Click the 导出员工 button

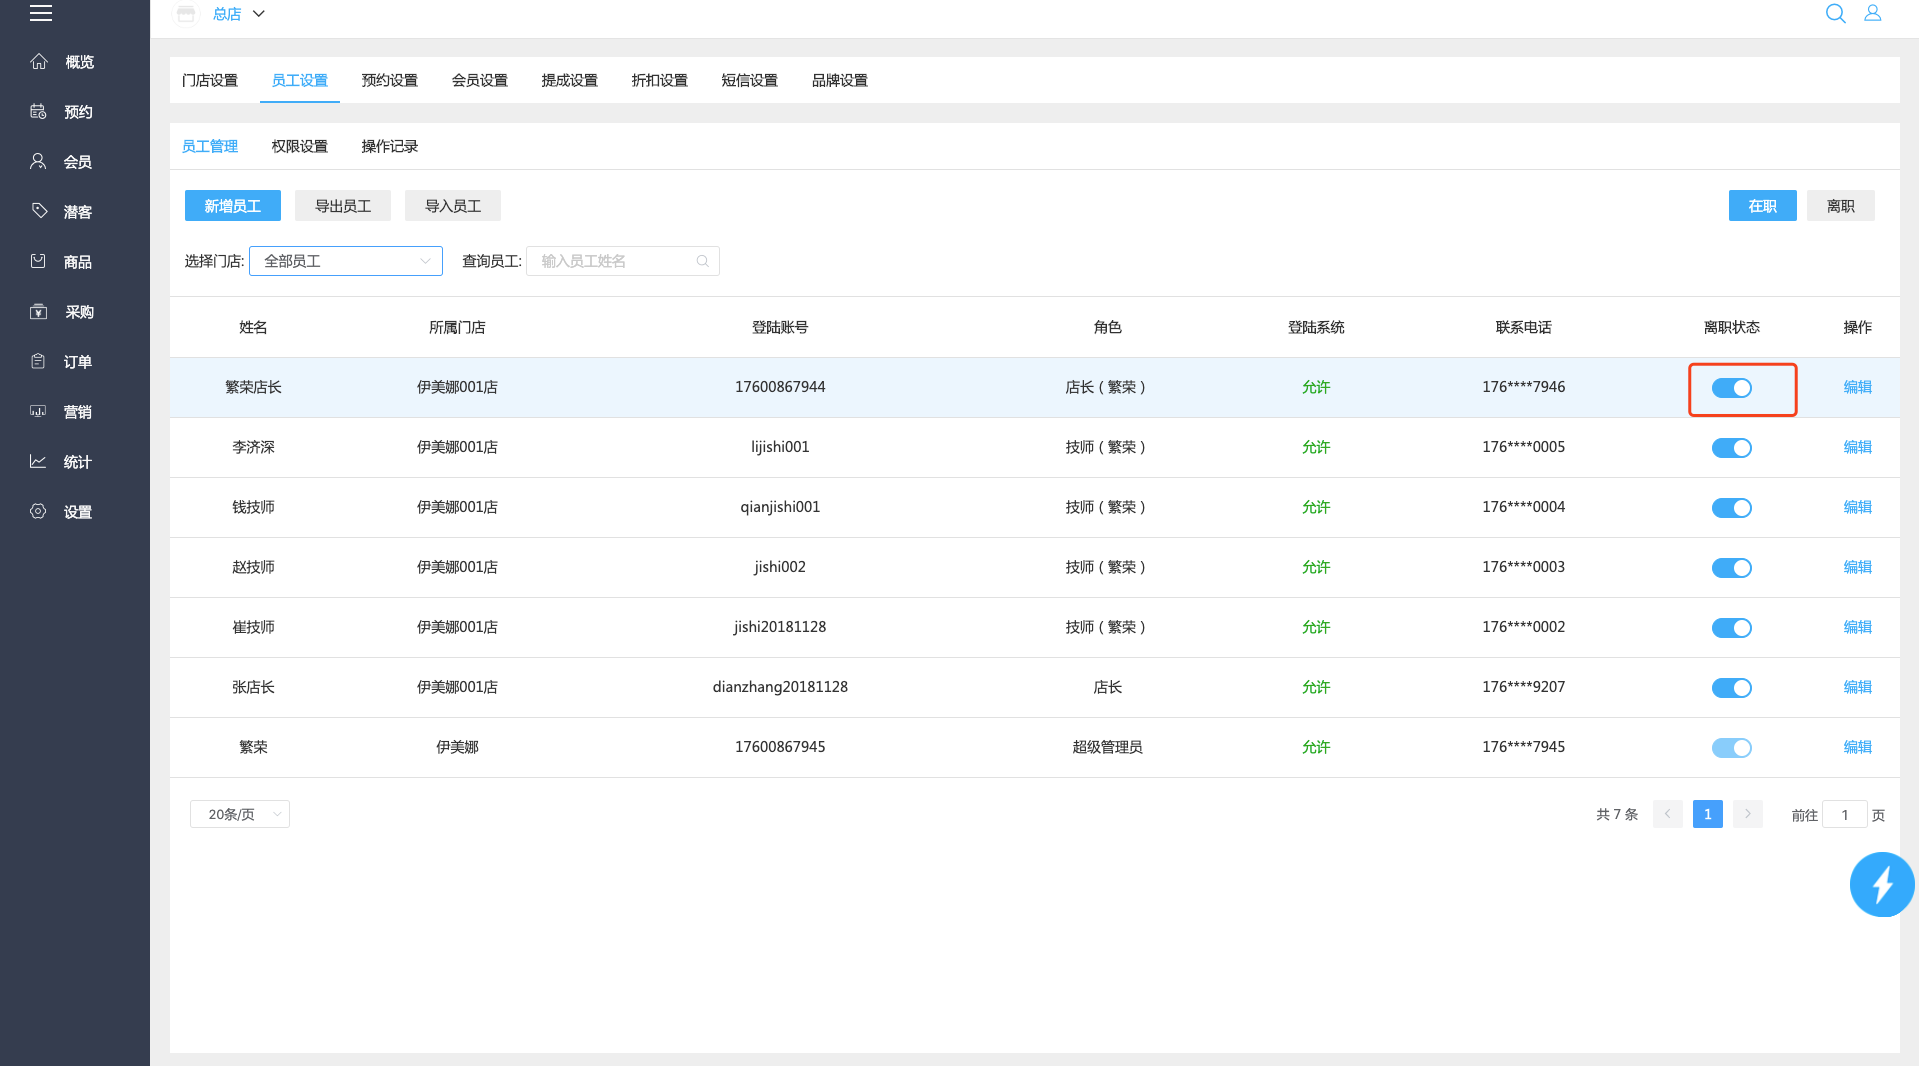click(x=343, y=206)
